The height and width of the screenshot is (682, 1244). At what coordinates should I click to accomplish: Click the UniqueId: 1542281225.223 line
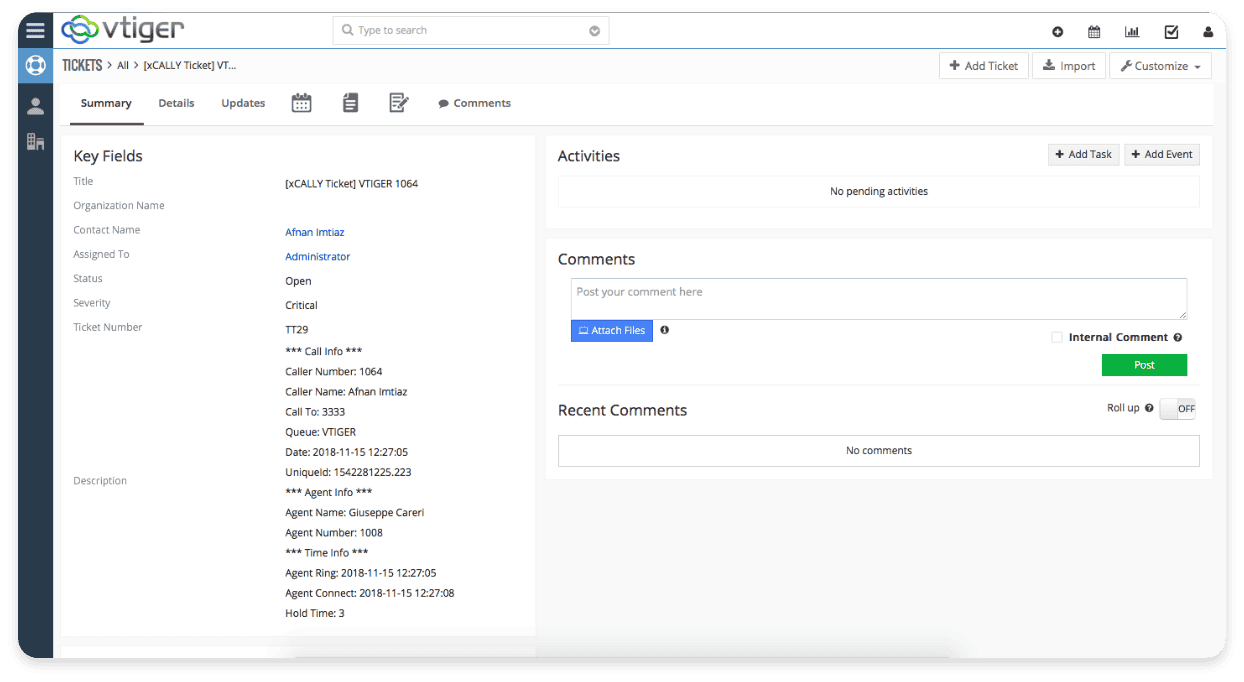[348, 472]
